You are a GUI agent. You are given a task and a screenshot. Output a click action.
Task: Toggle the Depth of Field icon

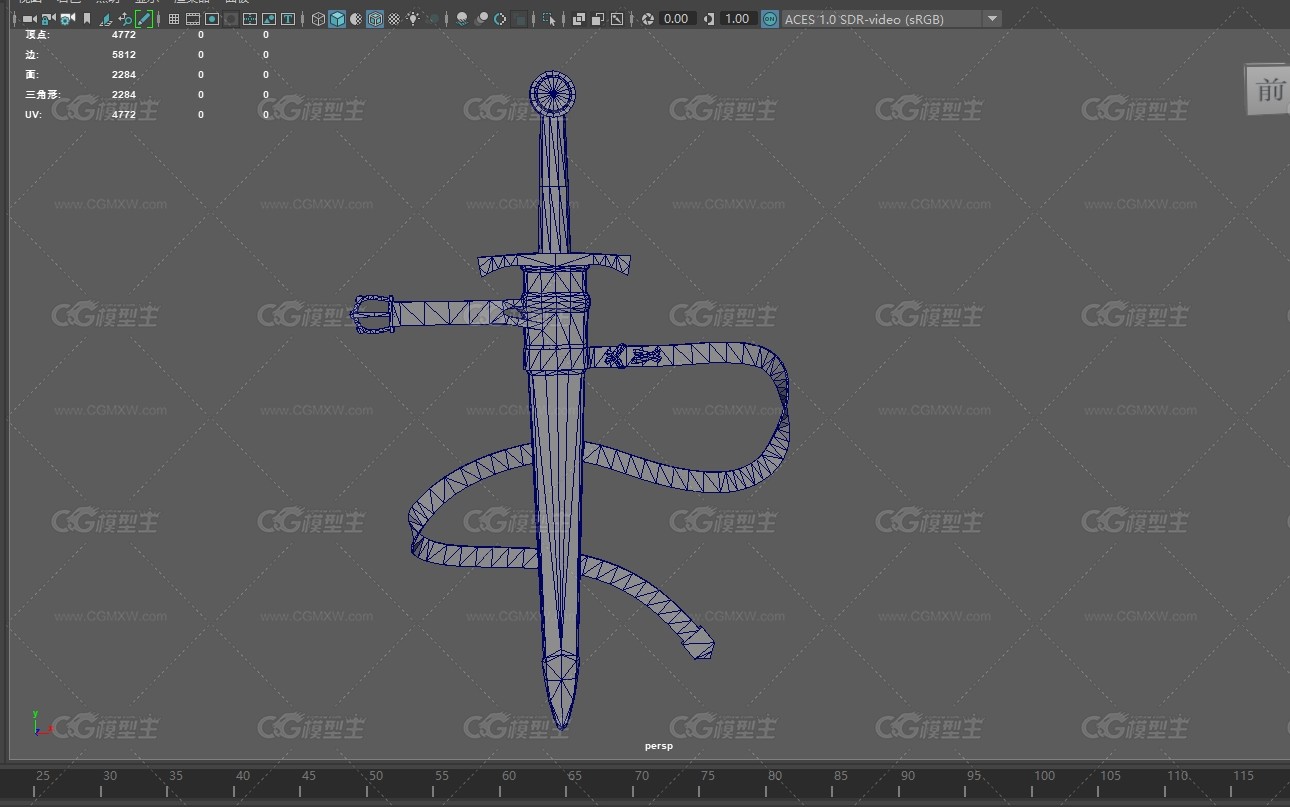coord(520,19)
